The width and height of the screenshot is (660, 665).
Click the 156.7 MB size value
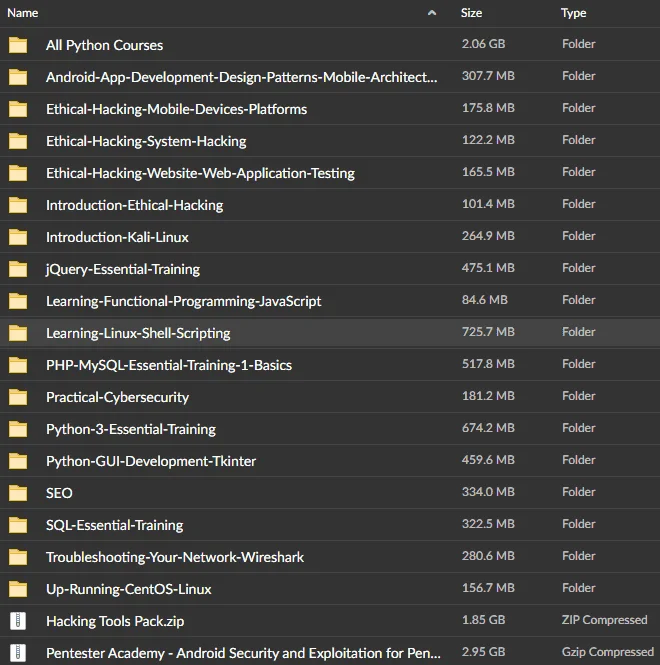coord(488,588)
